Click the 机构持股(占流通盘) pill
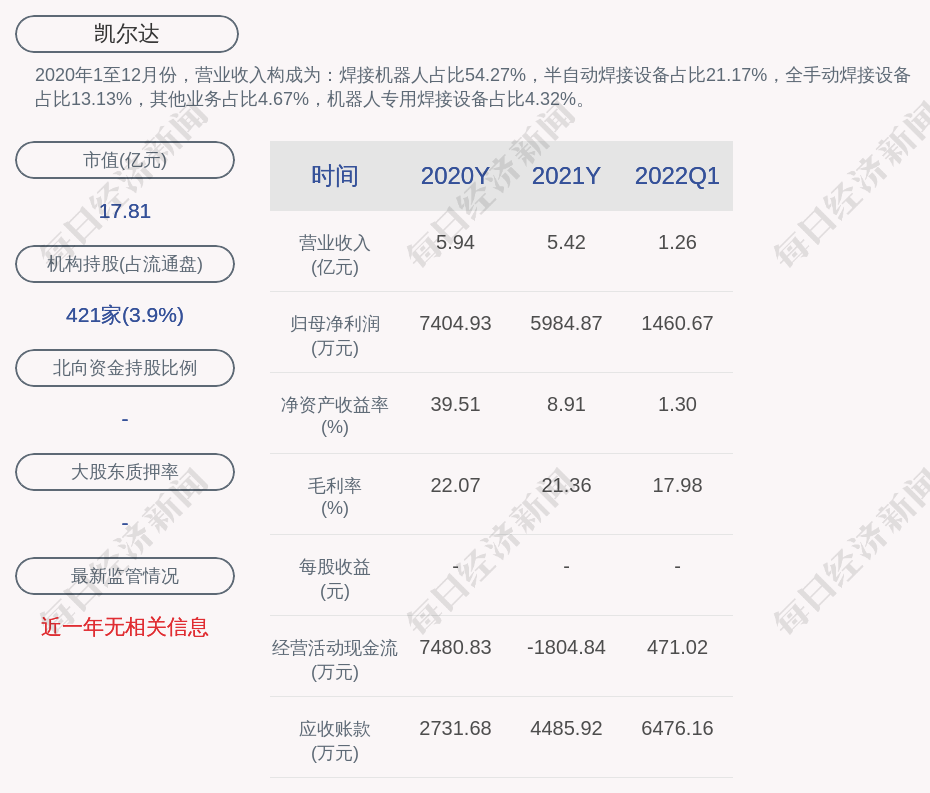The width and height of the screenshot is (930, 793). 125,264
